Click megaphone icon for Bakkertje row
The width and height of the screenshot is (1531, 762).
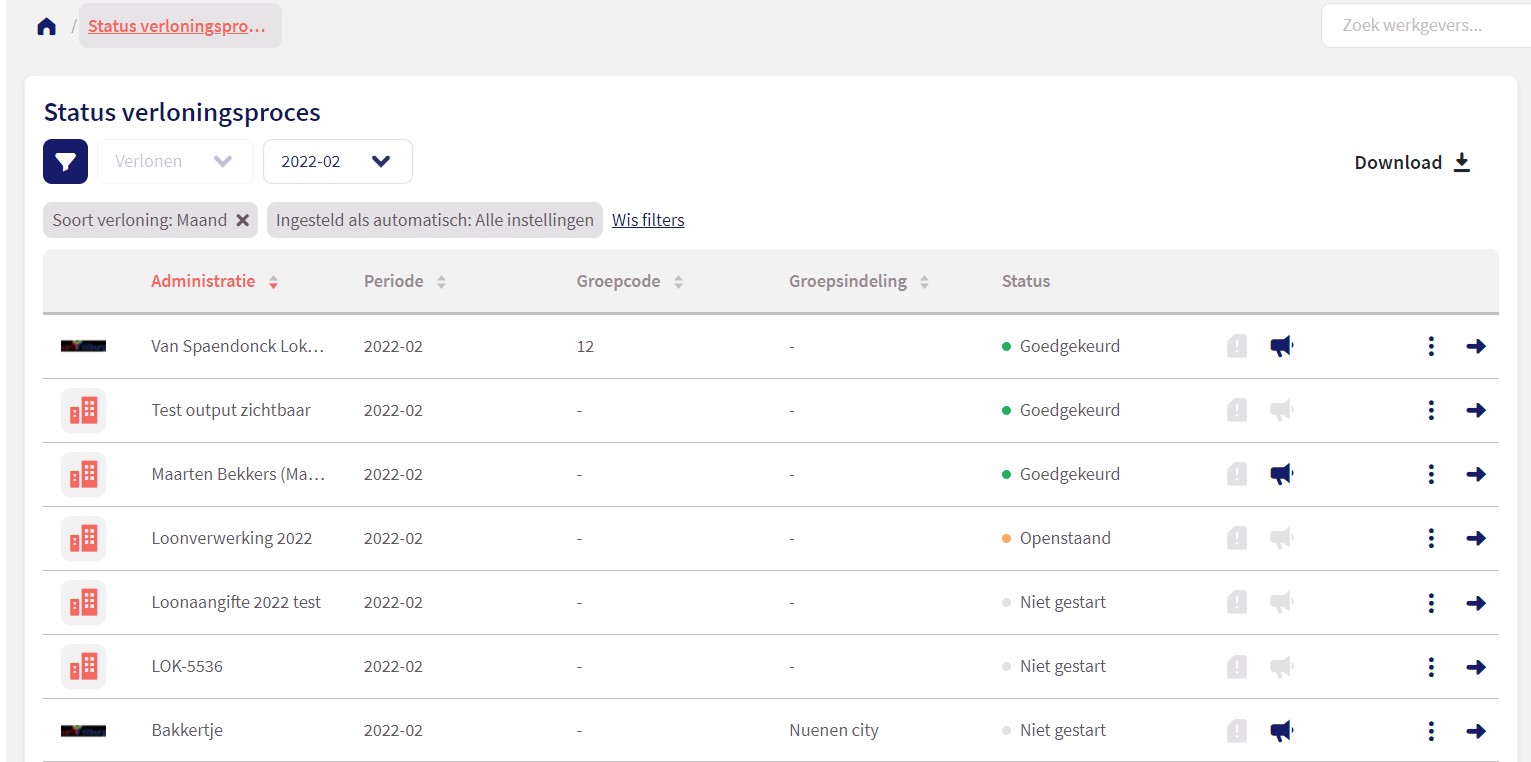[1281, 731]
